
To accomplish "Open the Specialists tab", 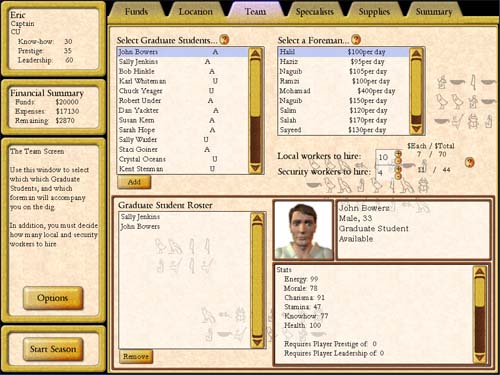I will pyautogui.click(x=314, y=12).
